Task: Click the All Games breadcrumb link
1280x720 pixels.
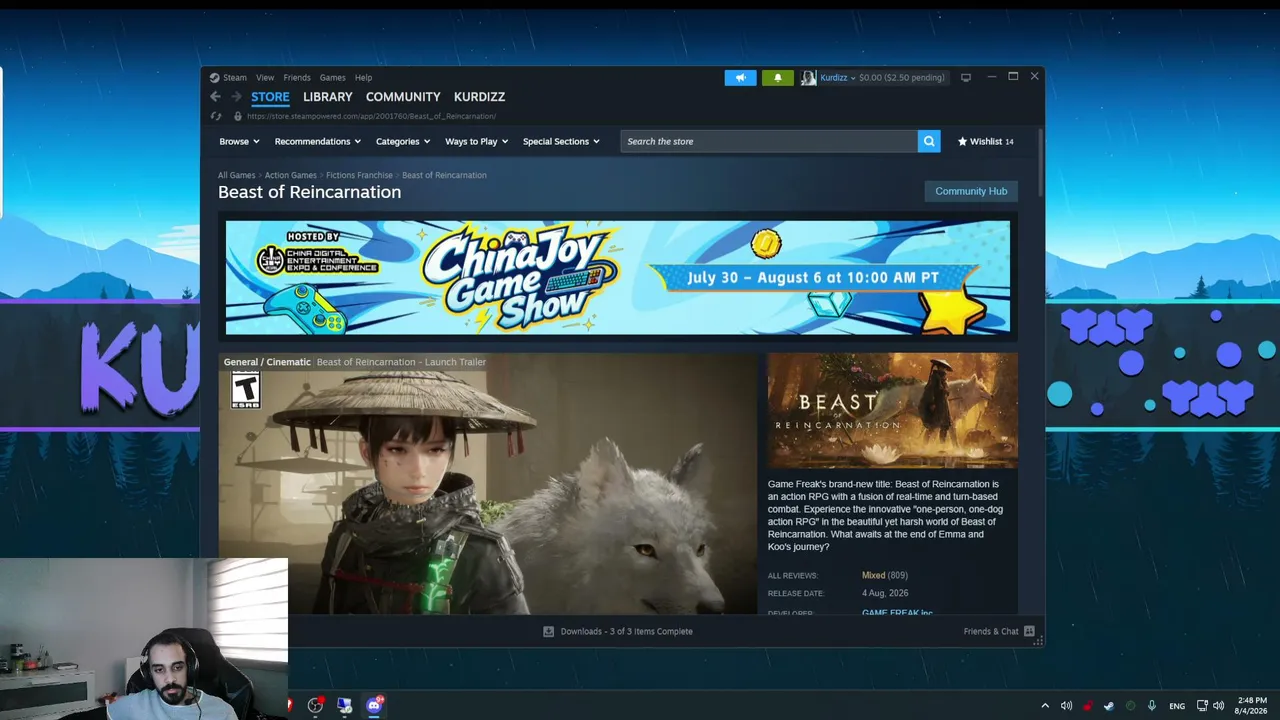Action: coord(237,175)
